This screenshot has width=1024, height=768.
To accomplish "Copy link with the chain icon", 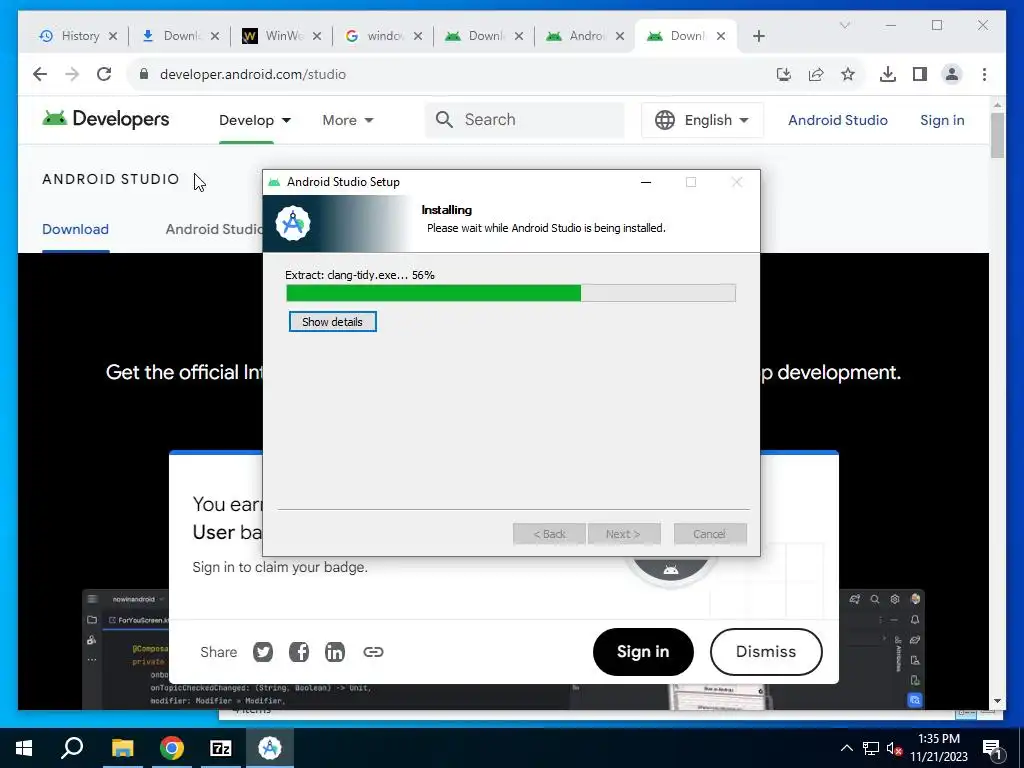I will 373,652.
